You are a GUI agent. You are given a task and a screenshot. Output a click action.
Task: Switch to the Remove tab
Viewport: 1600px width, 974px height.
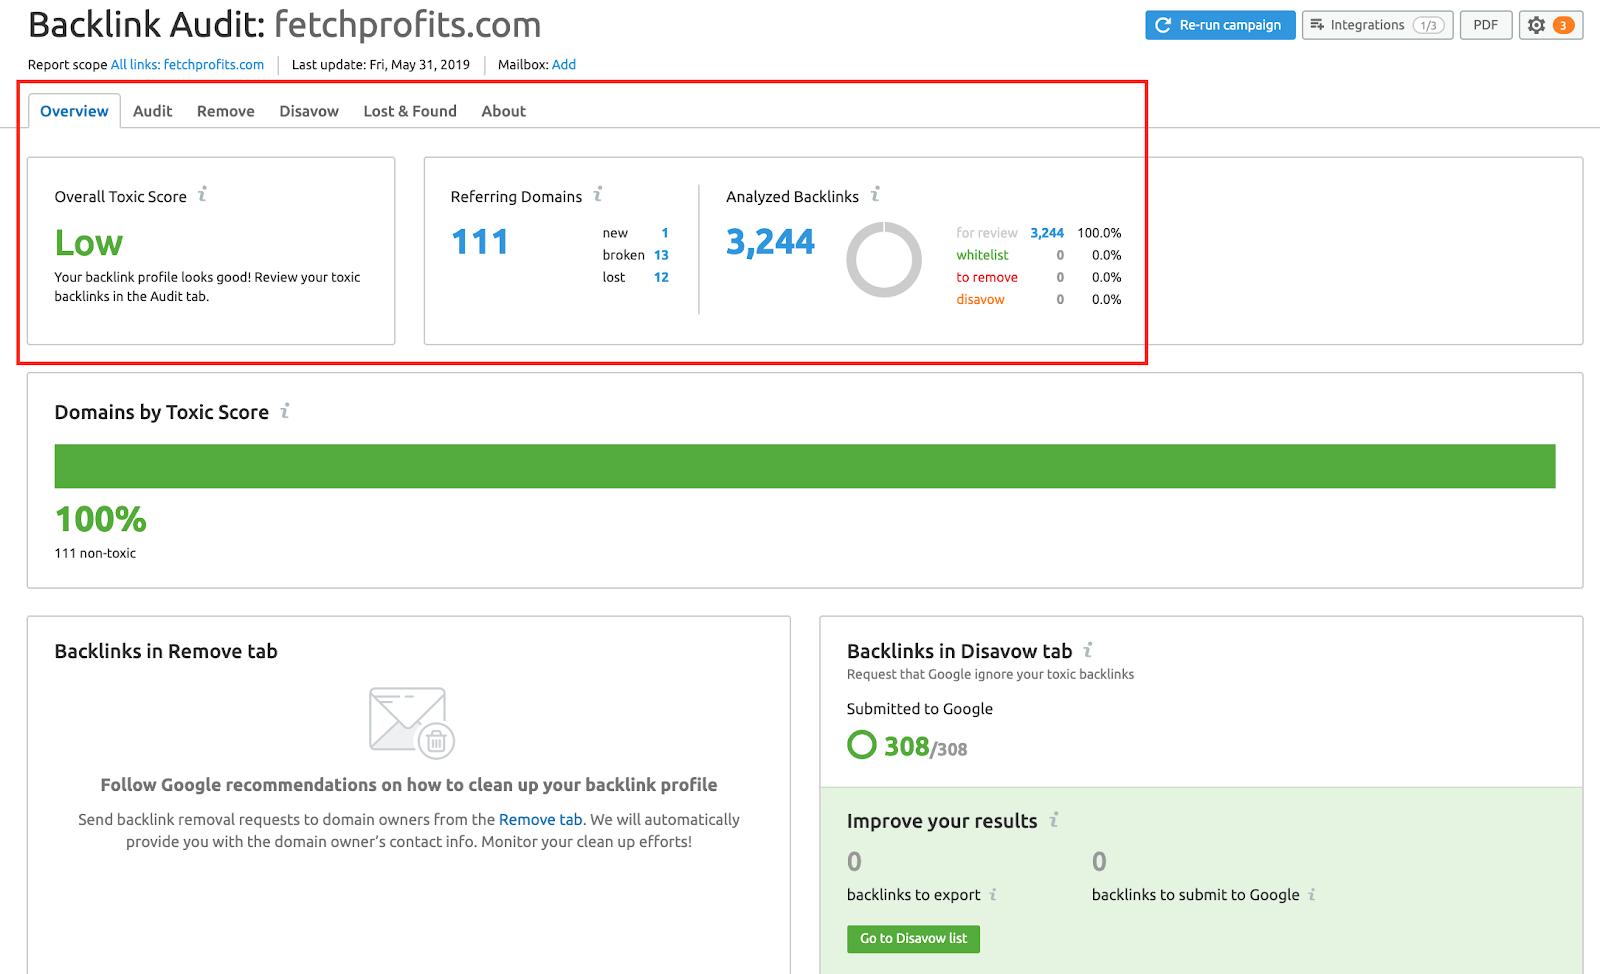point(225,111)
